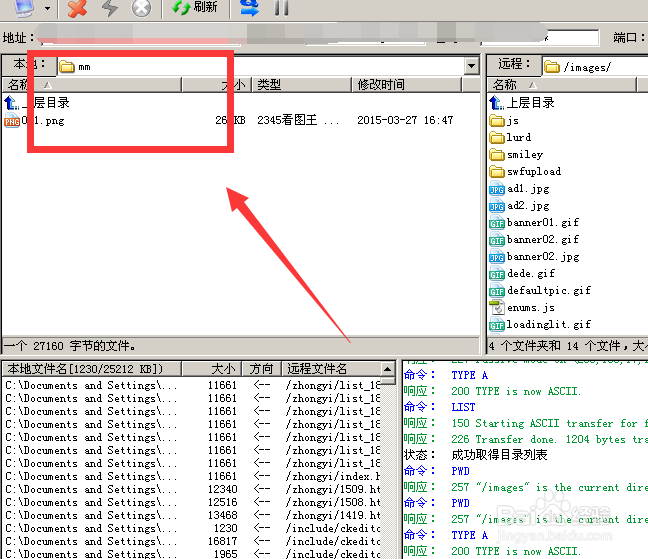Click the mm folder icon in local path
The width and height of the screenshot is (648, 559).
67,67
